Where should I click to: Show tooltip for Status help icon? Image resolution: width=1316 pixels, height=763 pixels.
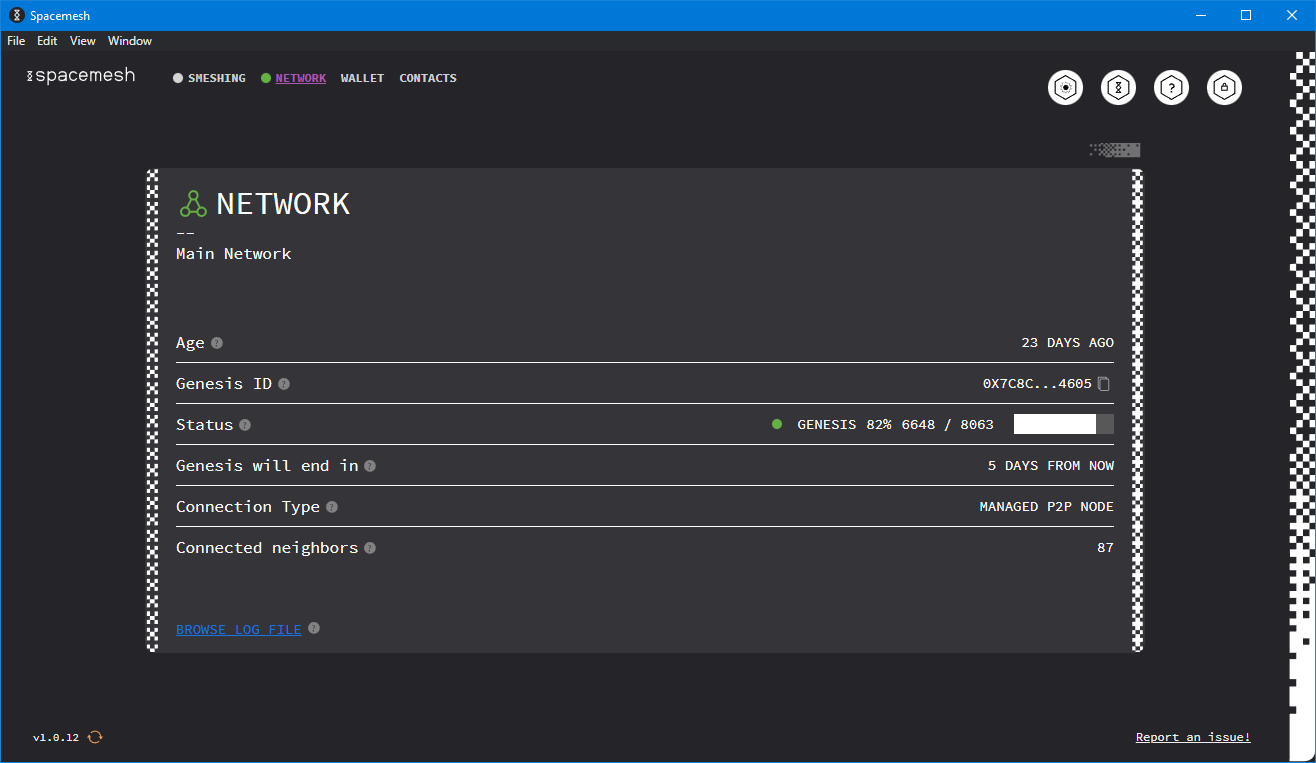[x=245, y=425]
